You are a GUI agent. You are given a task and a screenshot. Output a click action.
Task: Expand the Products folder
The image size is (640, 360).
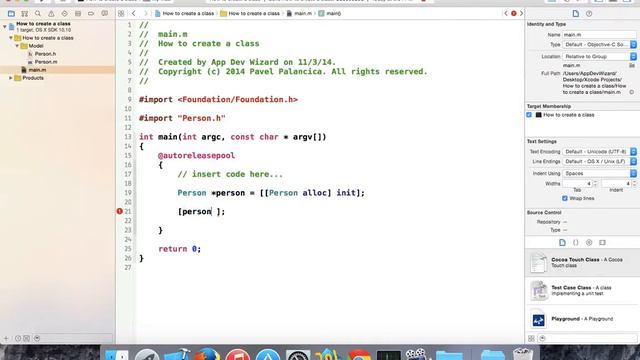click(11, 78)
